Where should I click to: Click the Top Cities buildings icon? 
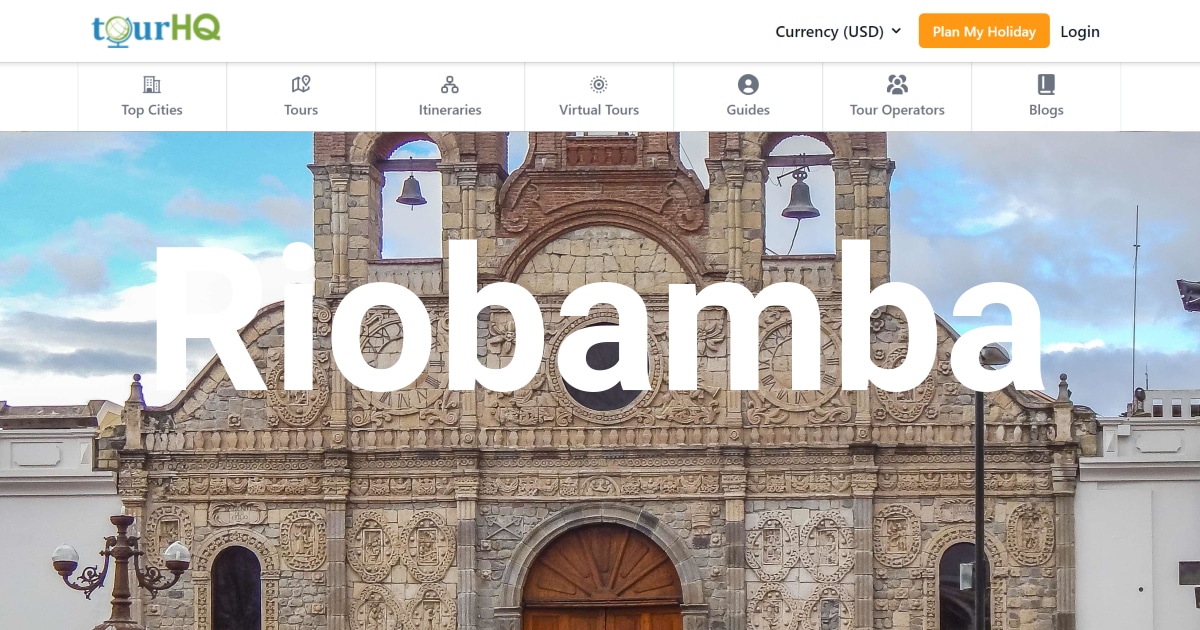(151, 84)
